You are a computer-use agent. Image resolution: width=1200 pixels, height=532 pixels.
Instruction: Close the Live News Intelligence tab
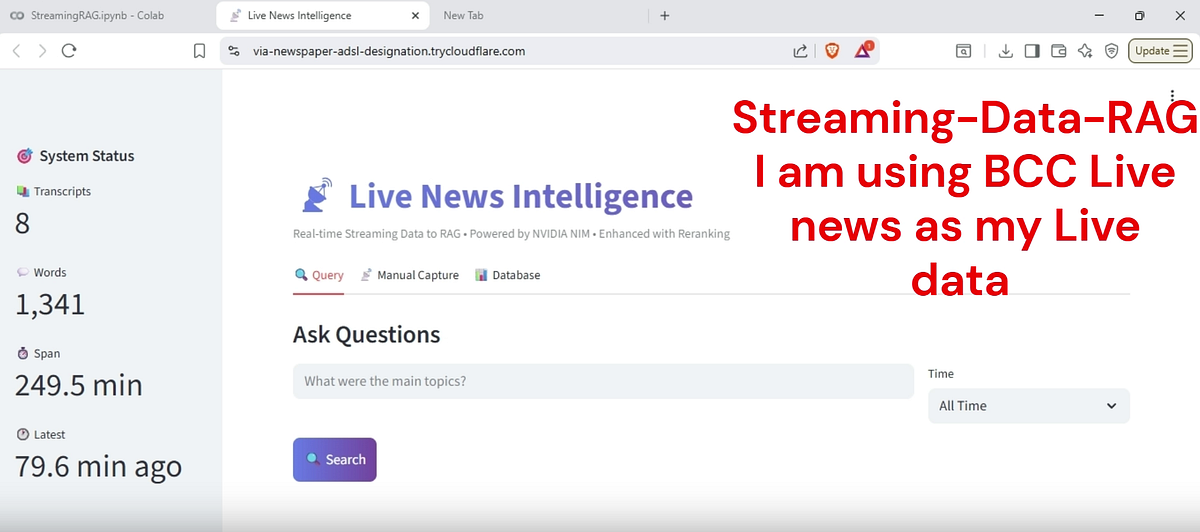[413, 15]
